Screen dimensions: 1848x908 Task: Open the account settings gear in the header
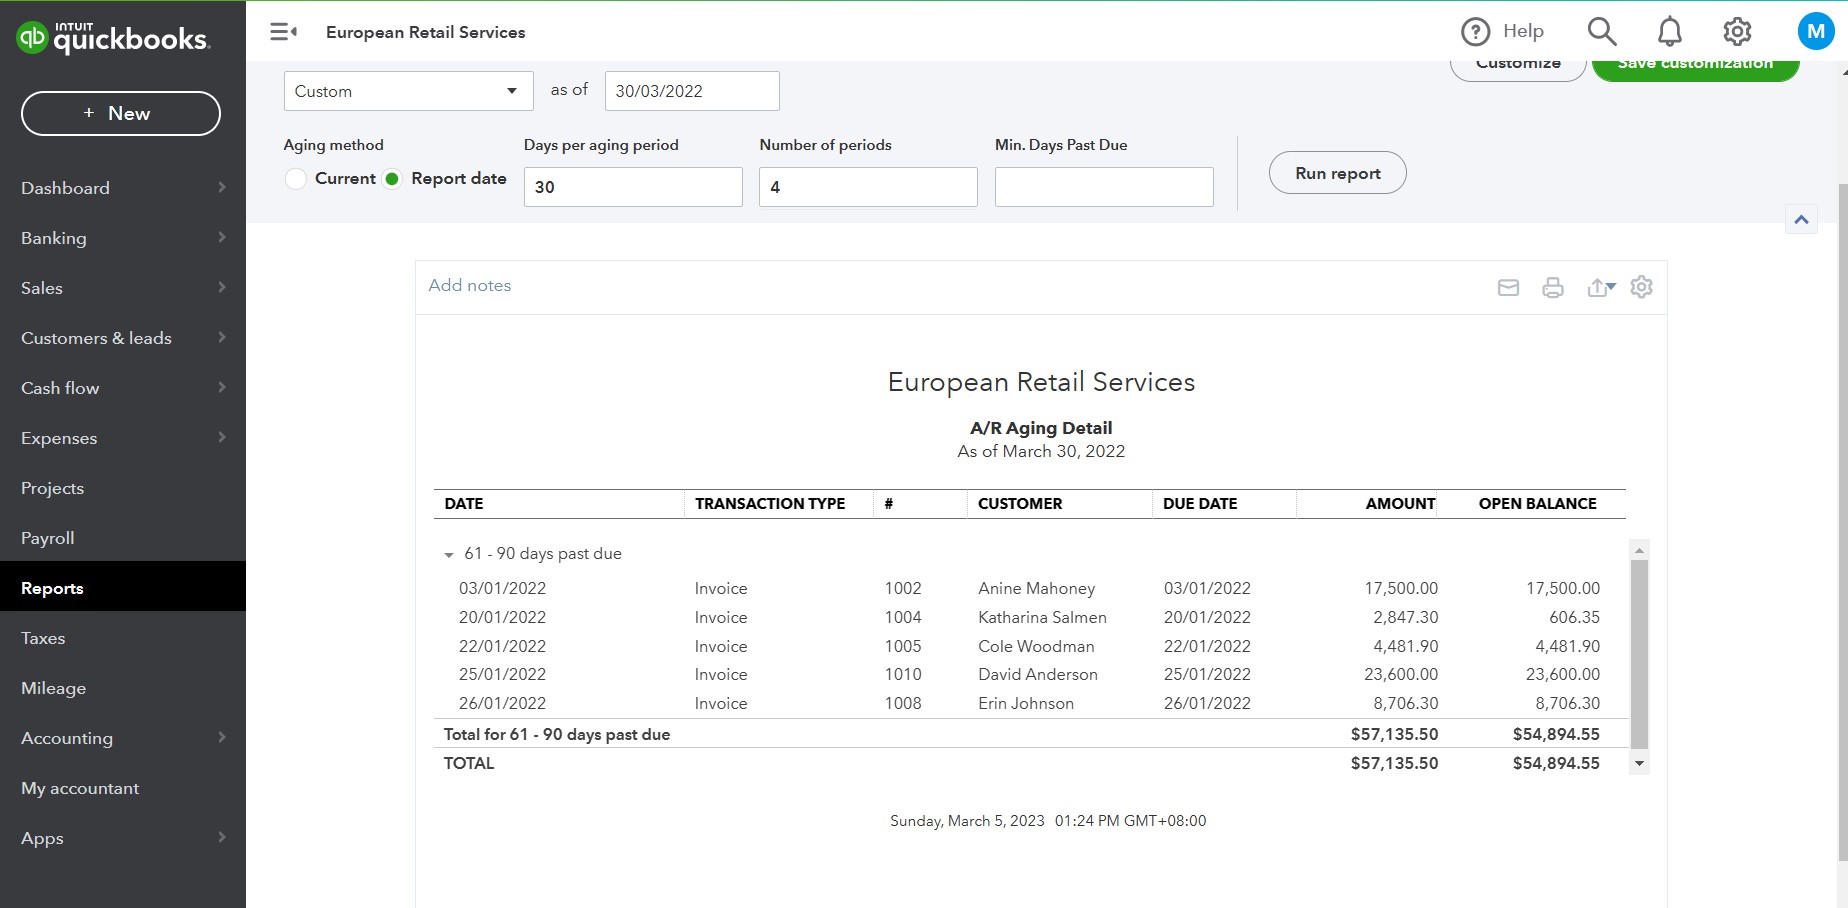[x=1737, y=32]
